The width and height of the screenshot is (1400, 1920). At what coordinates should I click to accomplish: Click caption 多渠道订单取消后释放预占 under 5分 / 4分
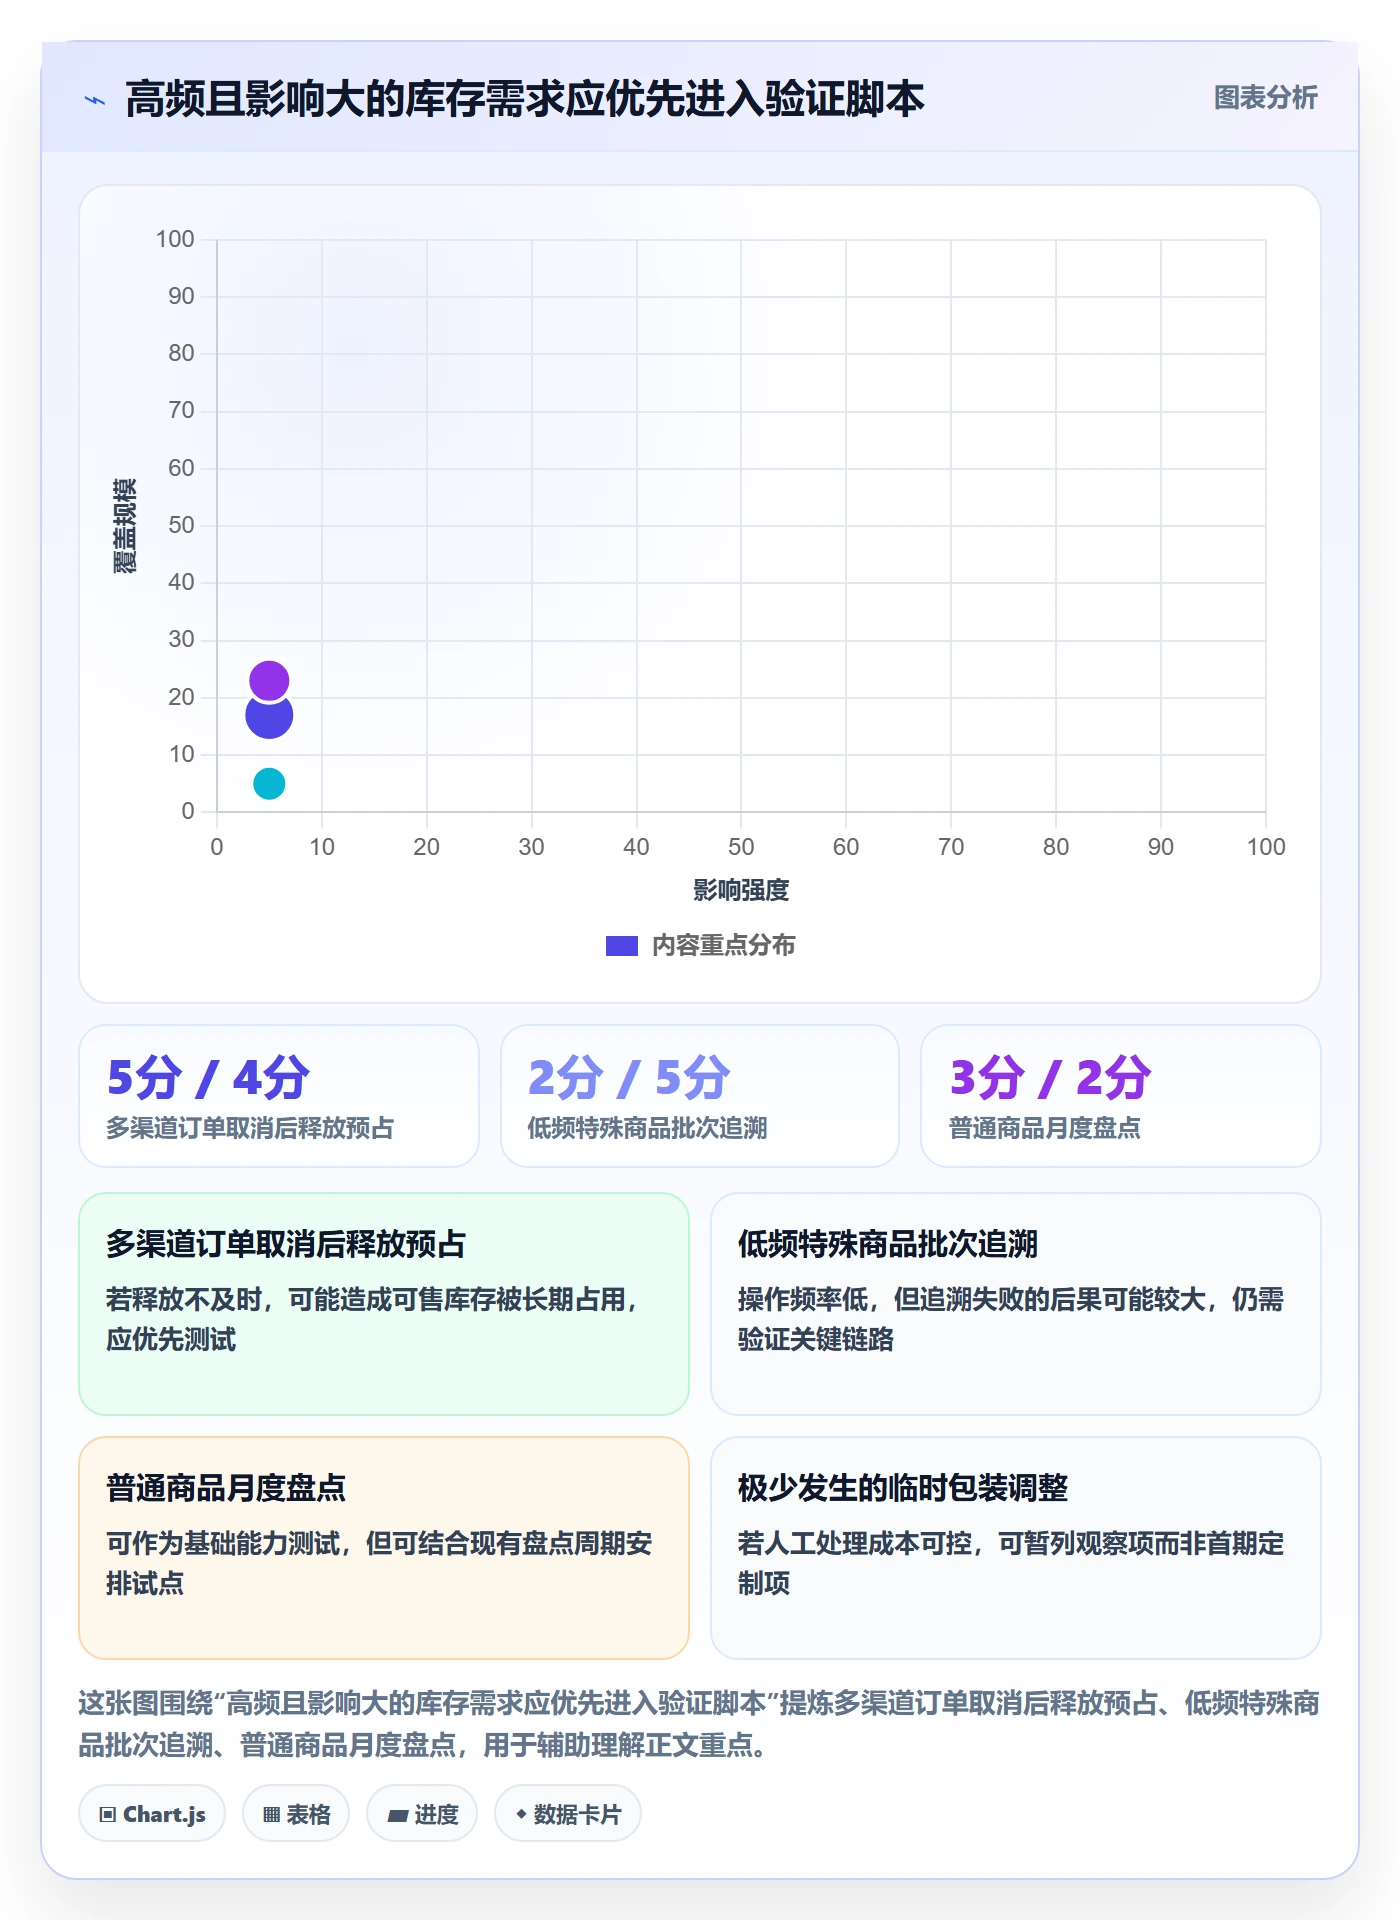tap(250, 1128)
